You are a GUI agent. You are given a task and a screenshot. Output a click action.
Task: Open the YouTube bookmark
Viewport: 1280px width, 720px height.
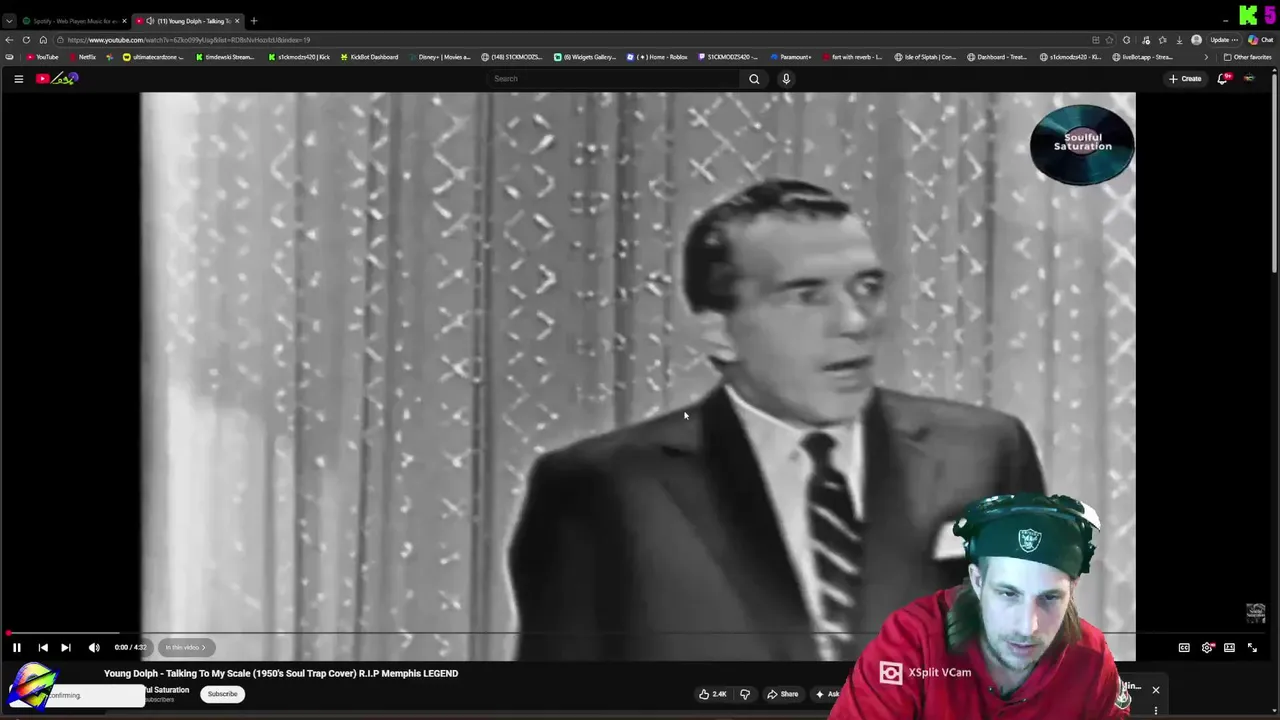point(42,57)
